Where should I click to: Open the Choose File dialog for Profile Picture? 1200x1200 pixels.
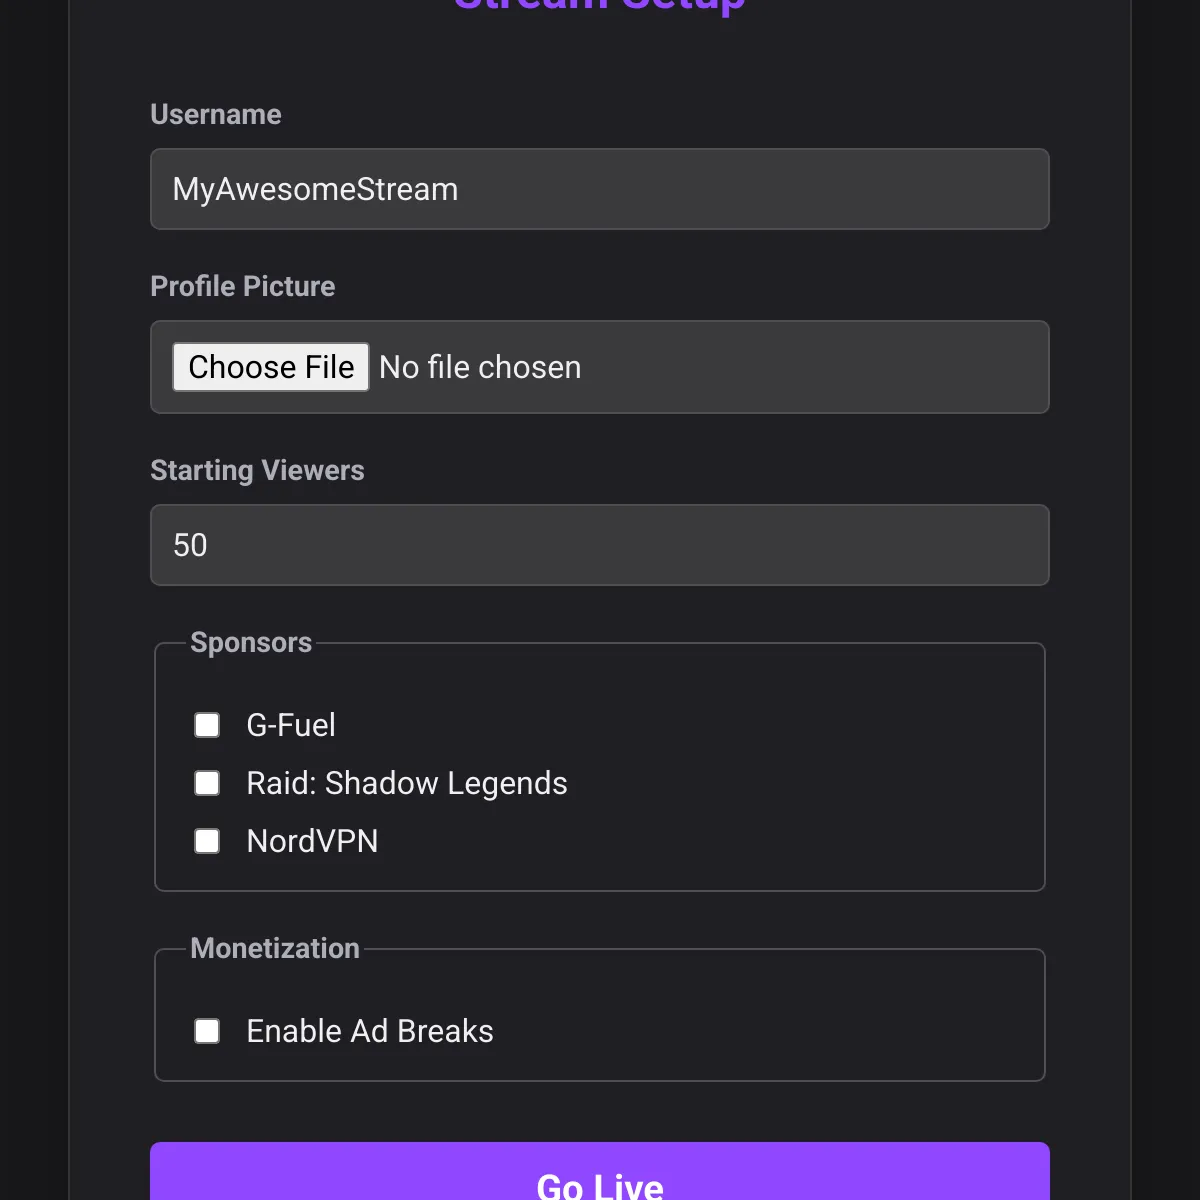270,367
